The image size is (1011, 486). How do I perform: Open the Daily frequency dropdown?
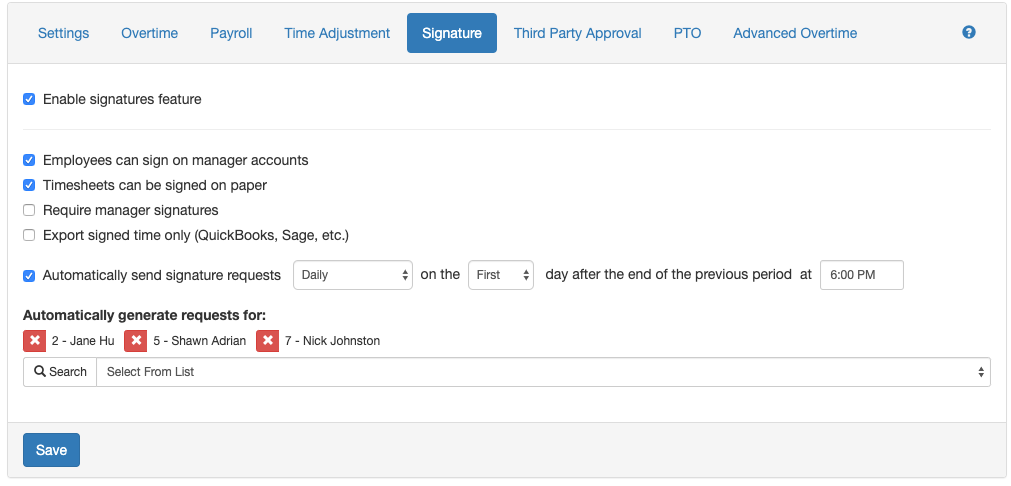352,275
